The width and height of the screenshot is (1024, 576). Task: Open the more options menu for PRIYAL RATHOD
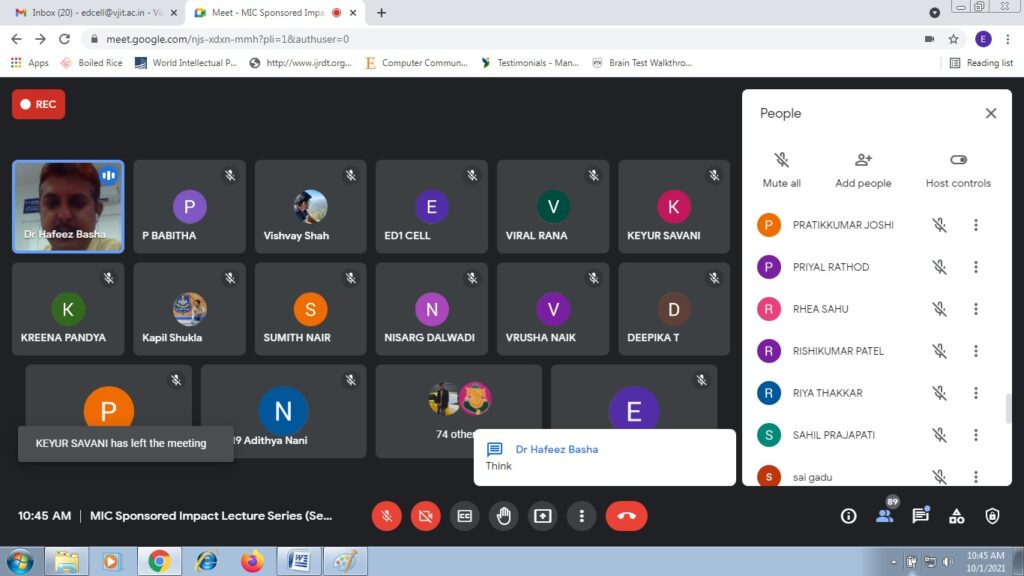[x=976, y=267]
